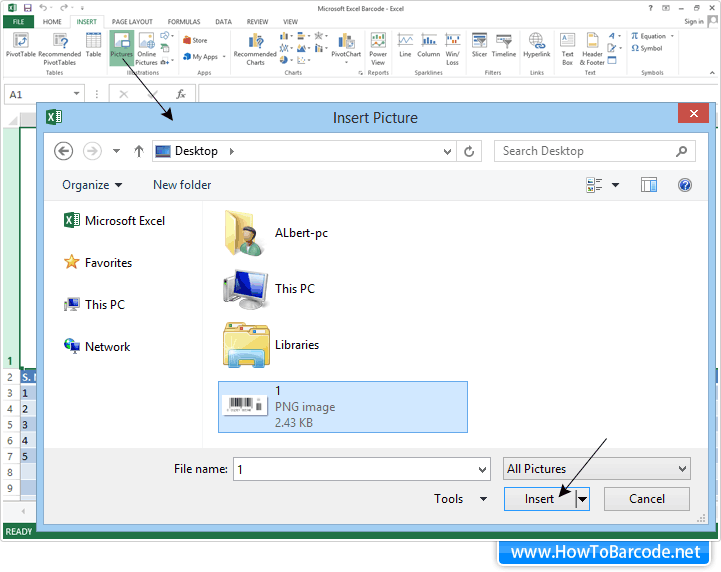The height and width of the screenshot is (572, 721).
Task: Add a Timeline filter
Action: tap(504, 45)
